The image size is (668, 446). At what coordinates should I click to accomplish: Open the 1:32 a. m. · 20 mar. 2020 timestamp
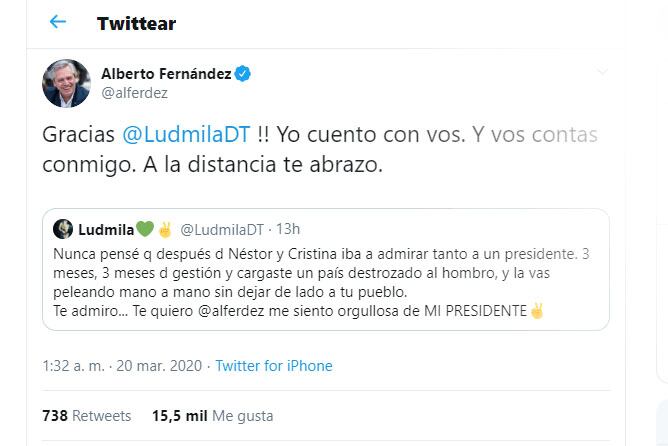pyautogui.click(x=124, y=366)
